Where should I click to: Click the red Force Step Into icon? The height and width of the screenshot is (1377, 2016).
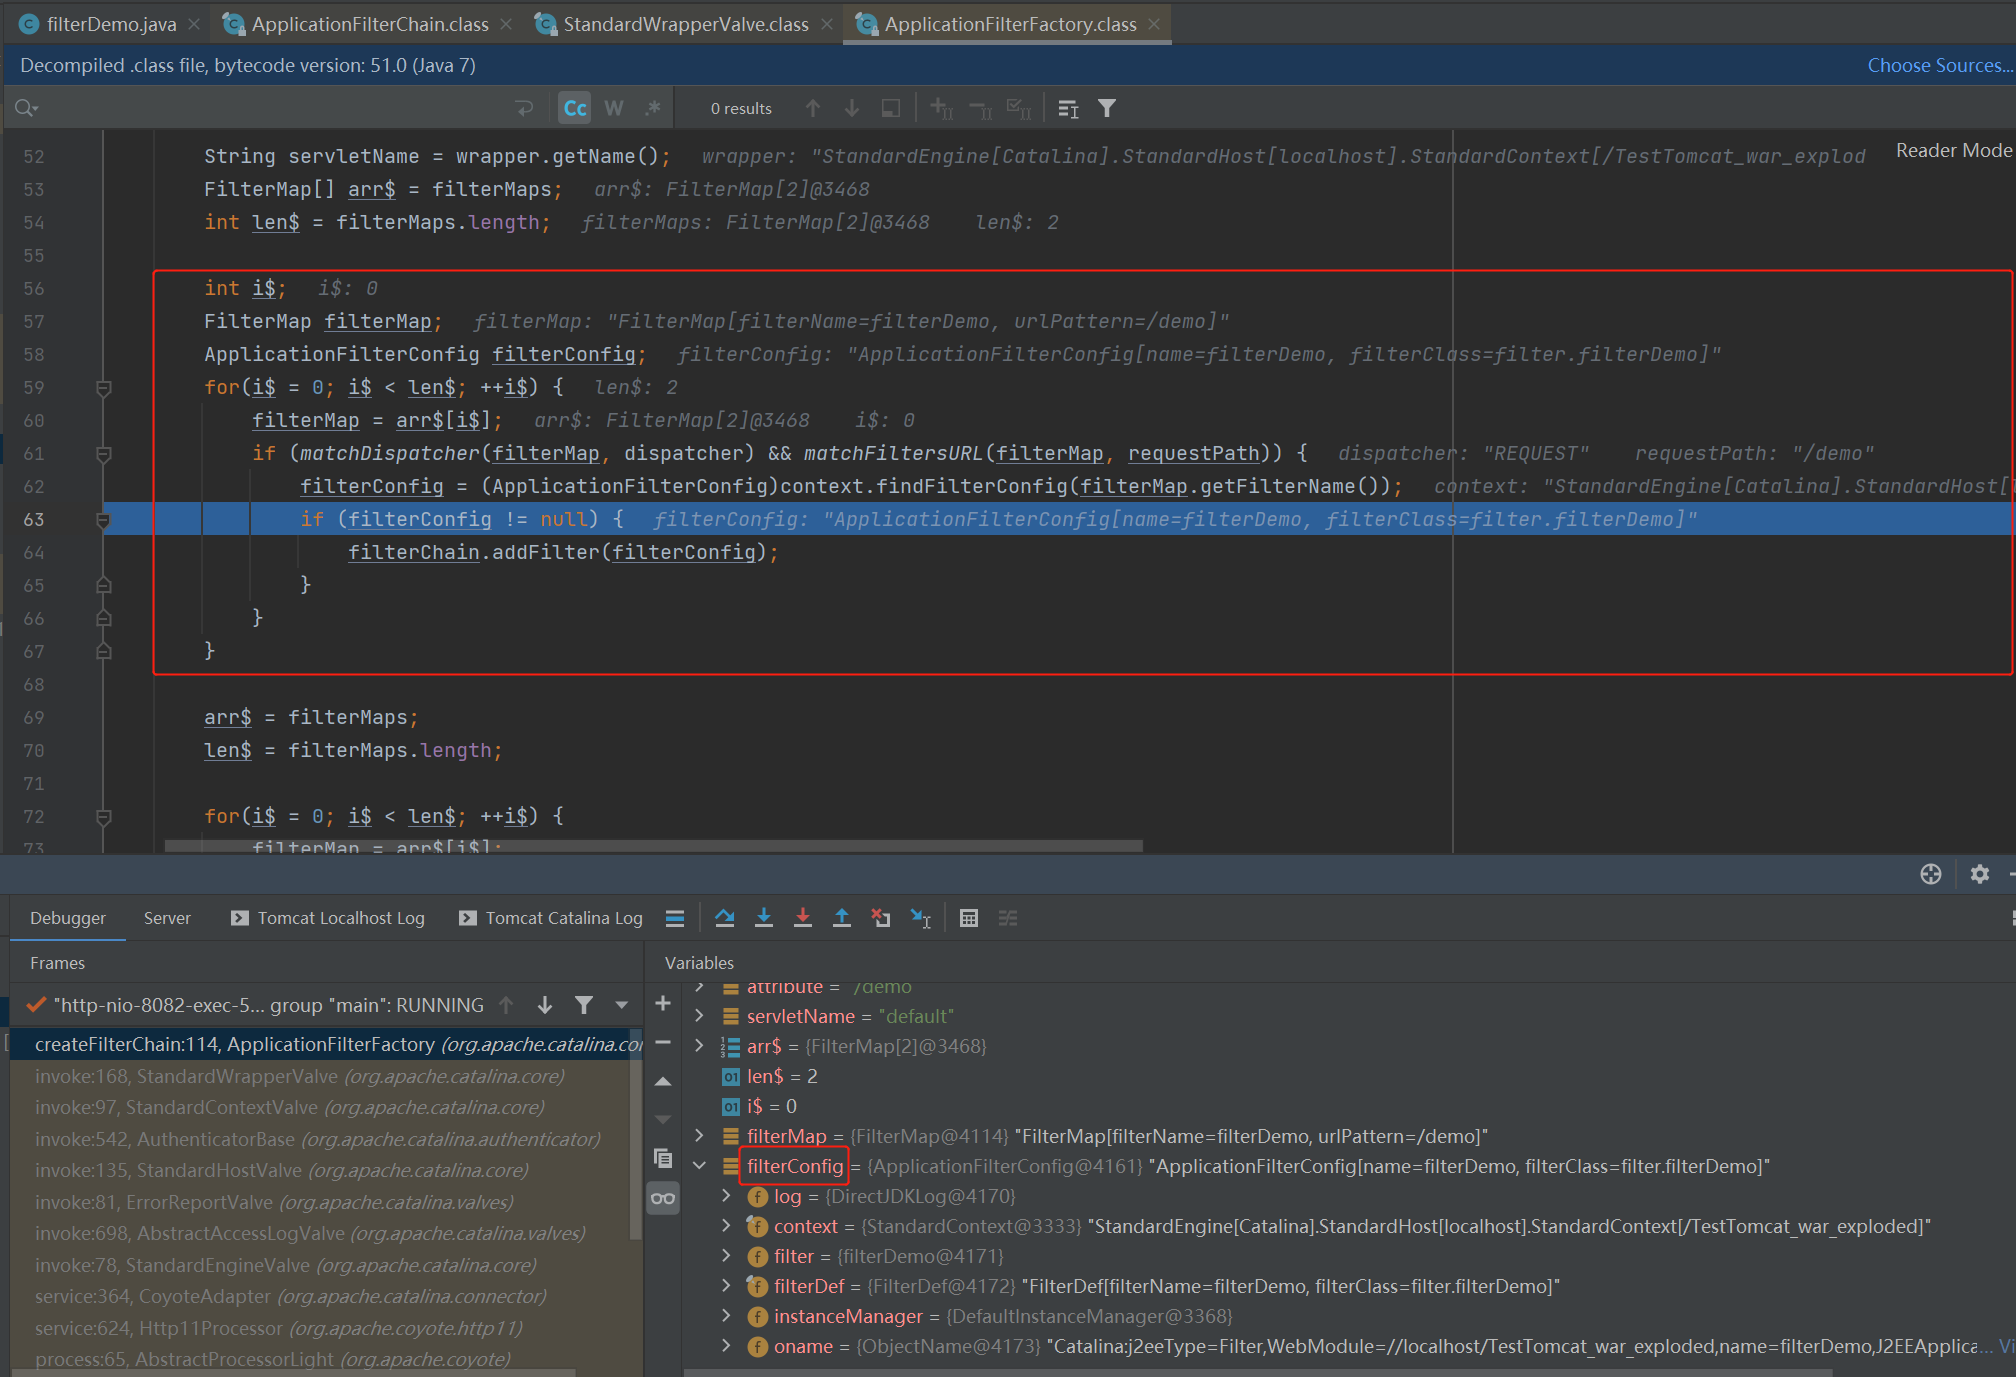click(803, 918)
